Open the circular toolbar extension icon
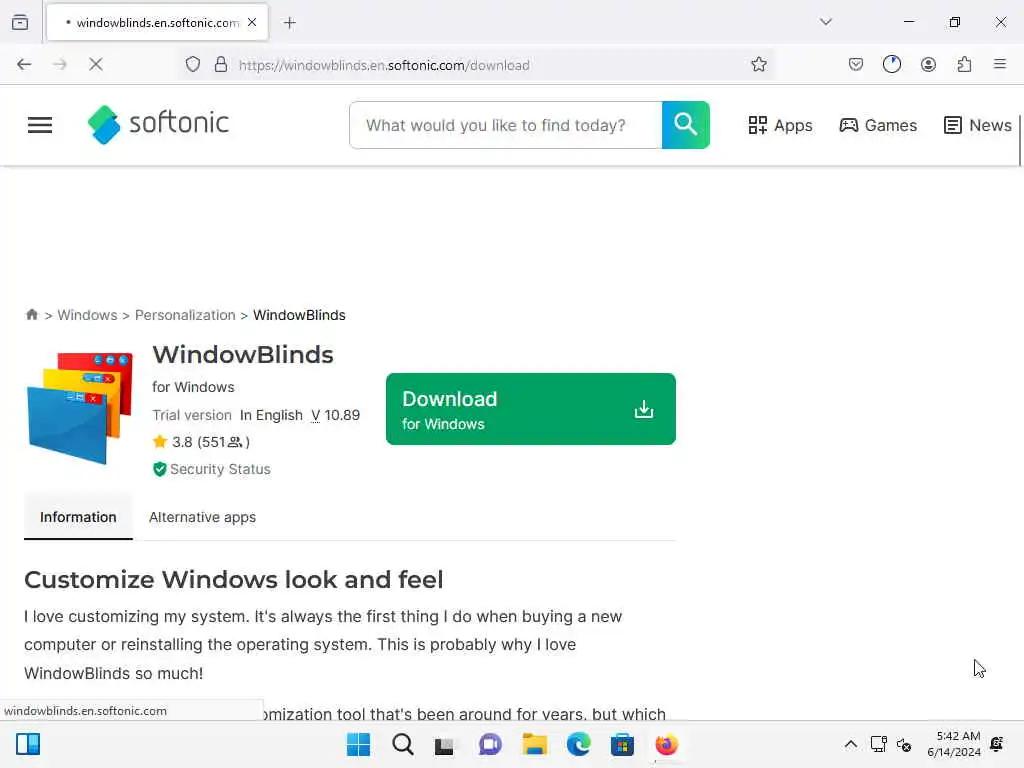This screenshot has height=768, width=1024. pos(892,64)
